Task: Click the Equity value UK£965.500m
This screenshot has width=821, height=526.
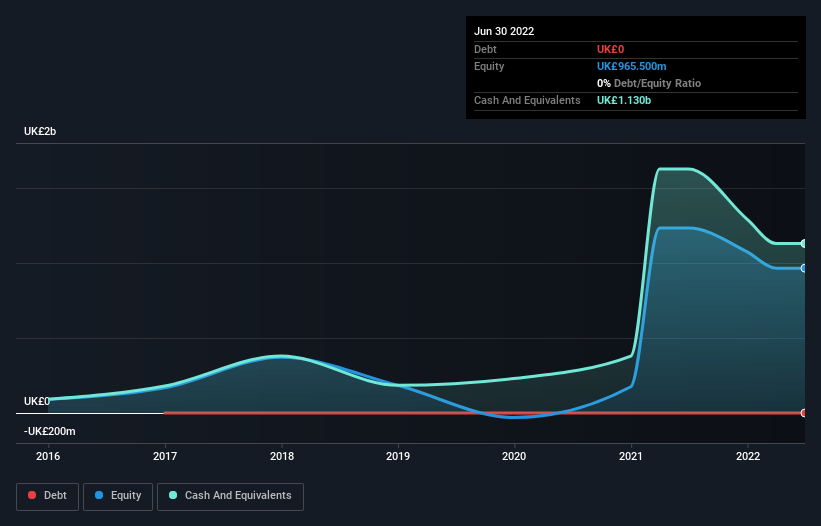Action: (631, 66)
